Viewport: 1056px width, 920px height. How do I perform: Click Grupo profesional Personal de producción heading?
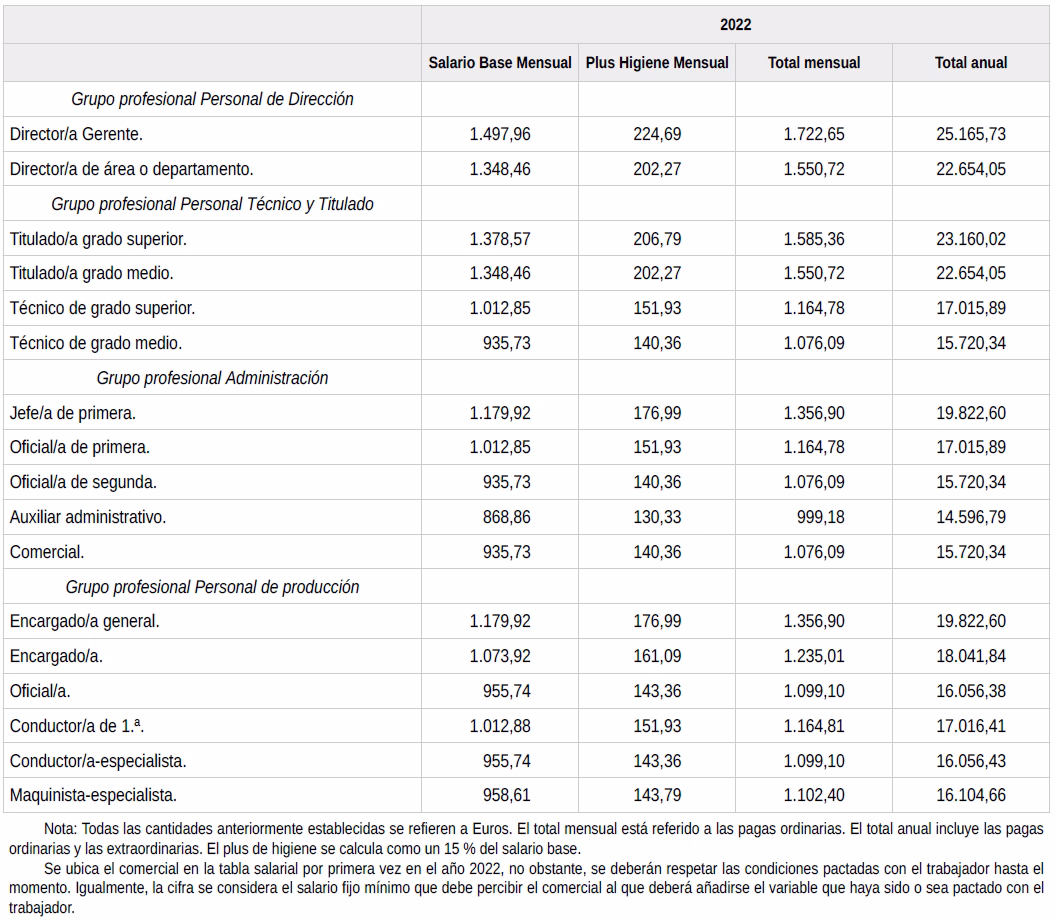click(x=212, y=587)
